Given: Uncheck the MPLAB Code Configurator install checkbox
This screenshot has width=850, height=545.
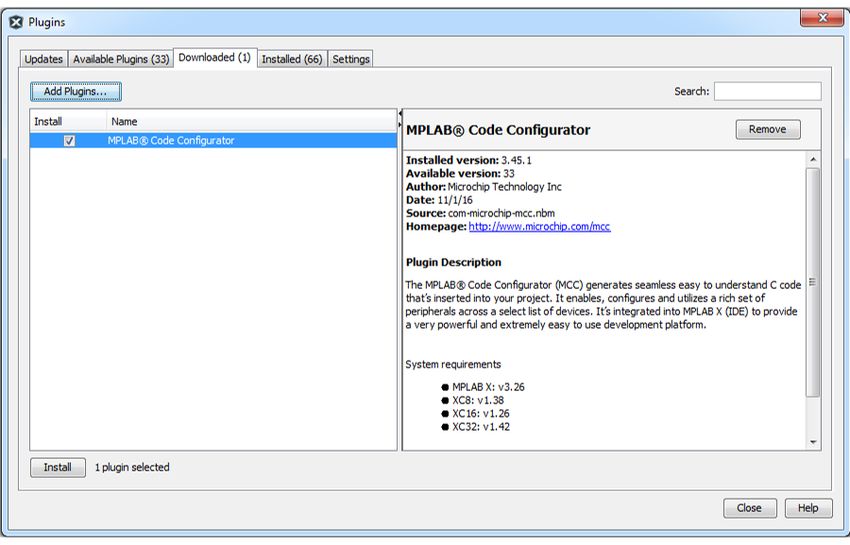Looking at the screenshot, I should point(69,141).
